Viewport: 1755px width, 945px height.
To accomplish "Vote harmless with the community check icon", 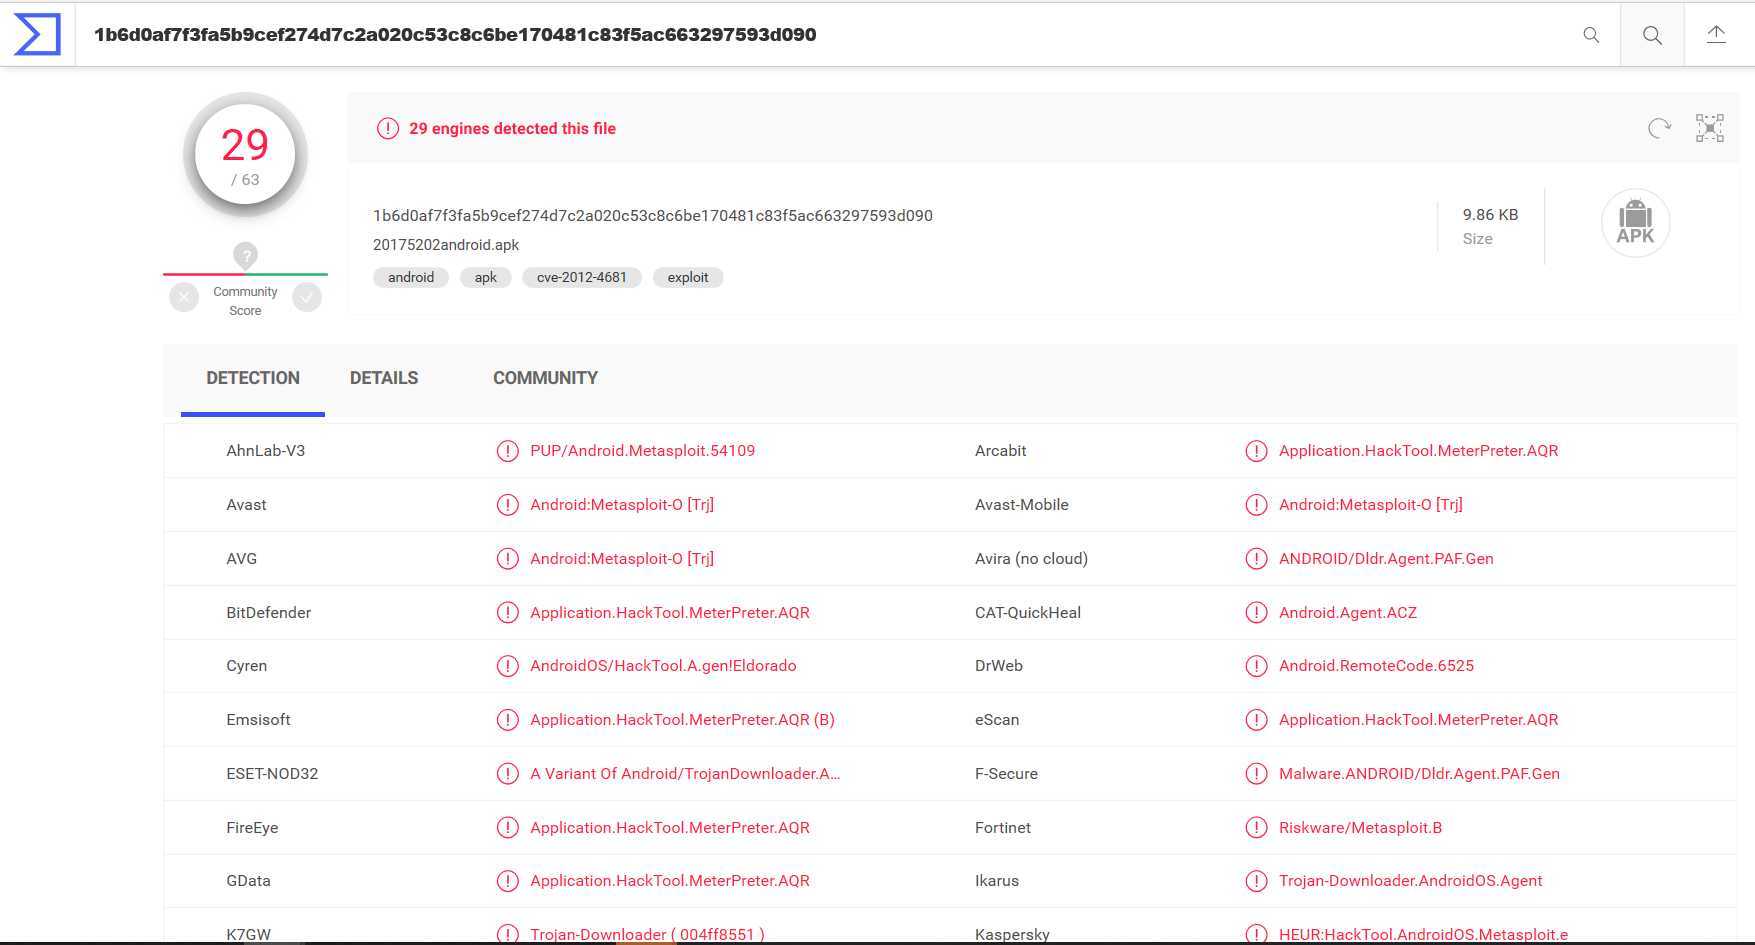I will (307, 297).
